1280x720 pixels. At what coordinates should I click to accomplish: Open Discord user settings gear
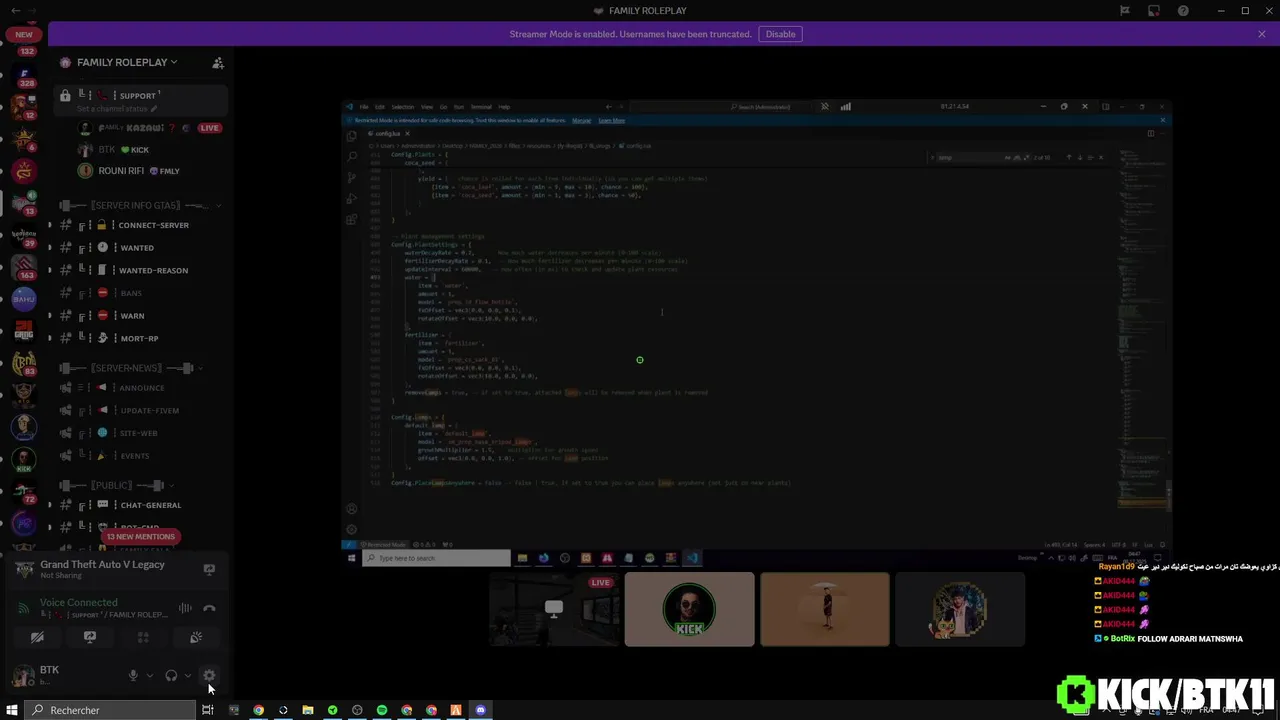(x=209, y=676)
